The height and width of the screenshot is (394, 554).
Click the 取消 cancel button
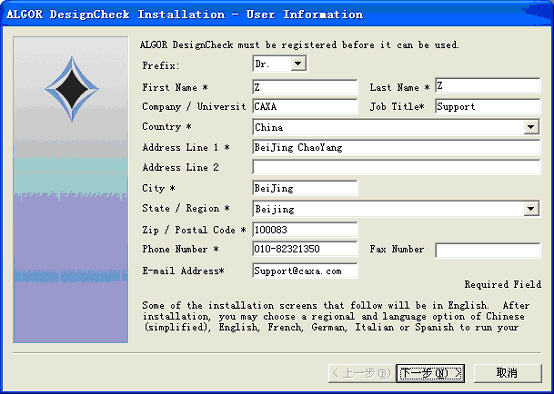pyautogui.click(x=507, y=373)
